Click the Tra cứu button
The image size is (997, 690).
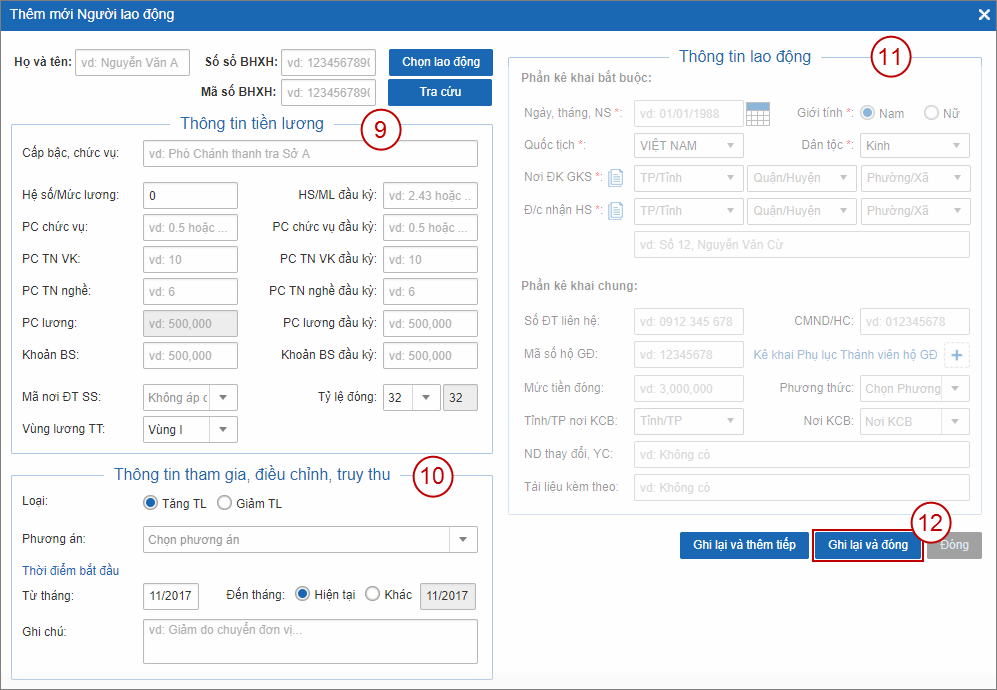pos(440,92)
